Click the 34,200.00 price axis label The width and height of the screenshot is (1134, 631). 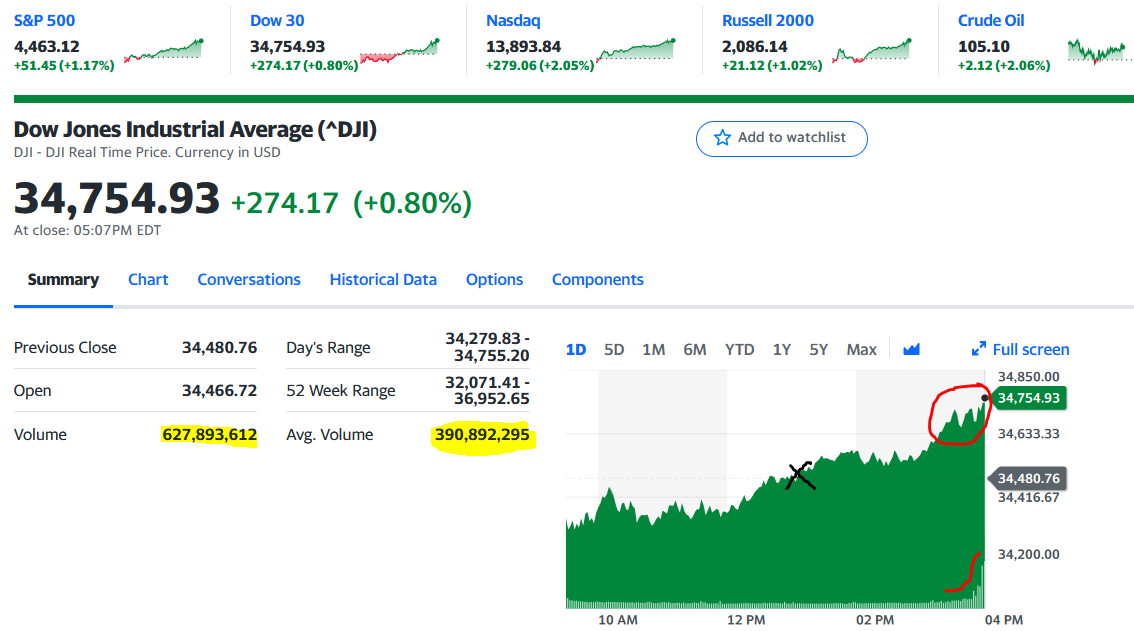point(1028,554)
